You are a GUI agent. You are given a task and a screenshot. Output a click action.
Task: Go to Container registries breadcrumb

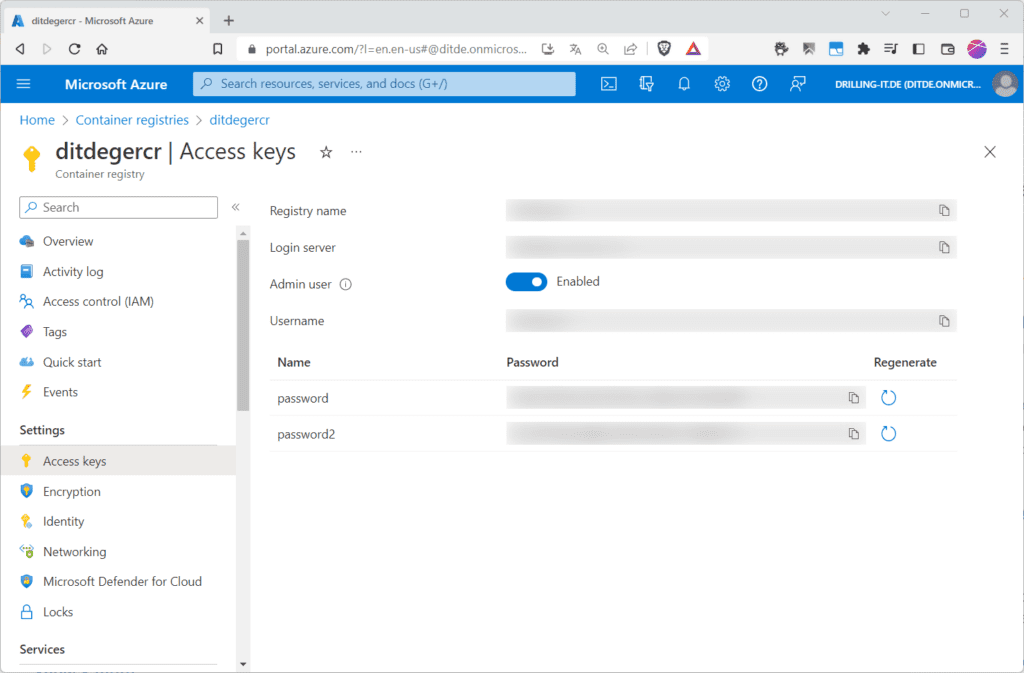click(132, 120)
